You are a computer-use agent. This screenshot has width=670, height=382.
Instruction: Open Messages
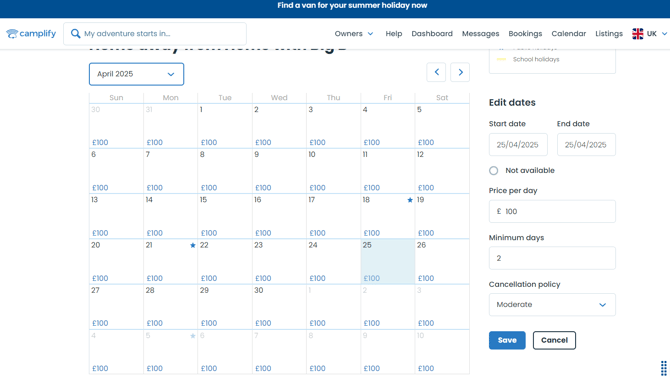480,33
